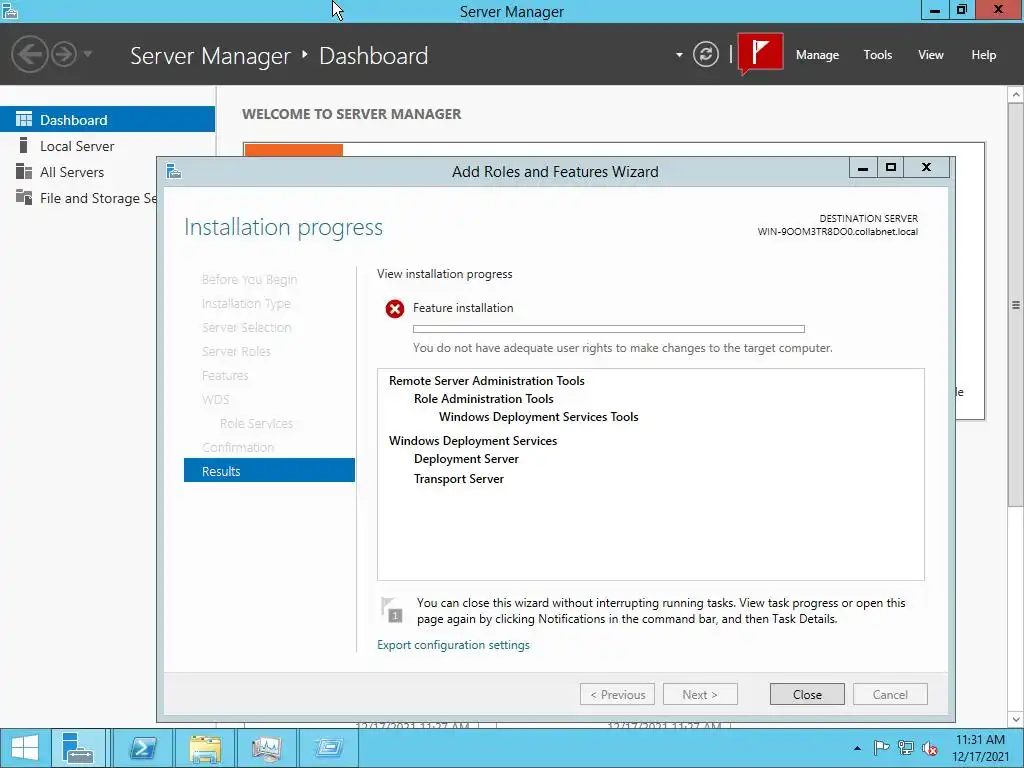Click the muted volume tray icon
The image size is (1024, 768).
pos(930,748)
